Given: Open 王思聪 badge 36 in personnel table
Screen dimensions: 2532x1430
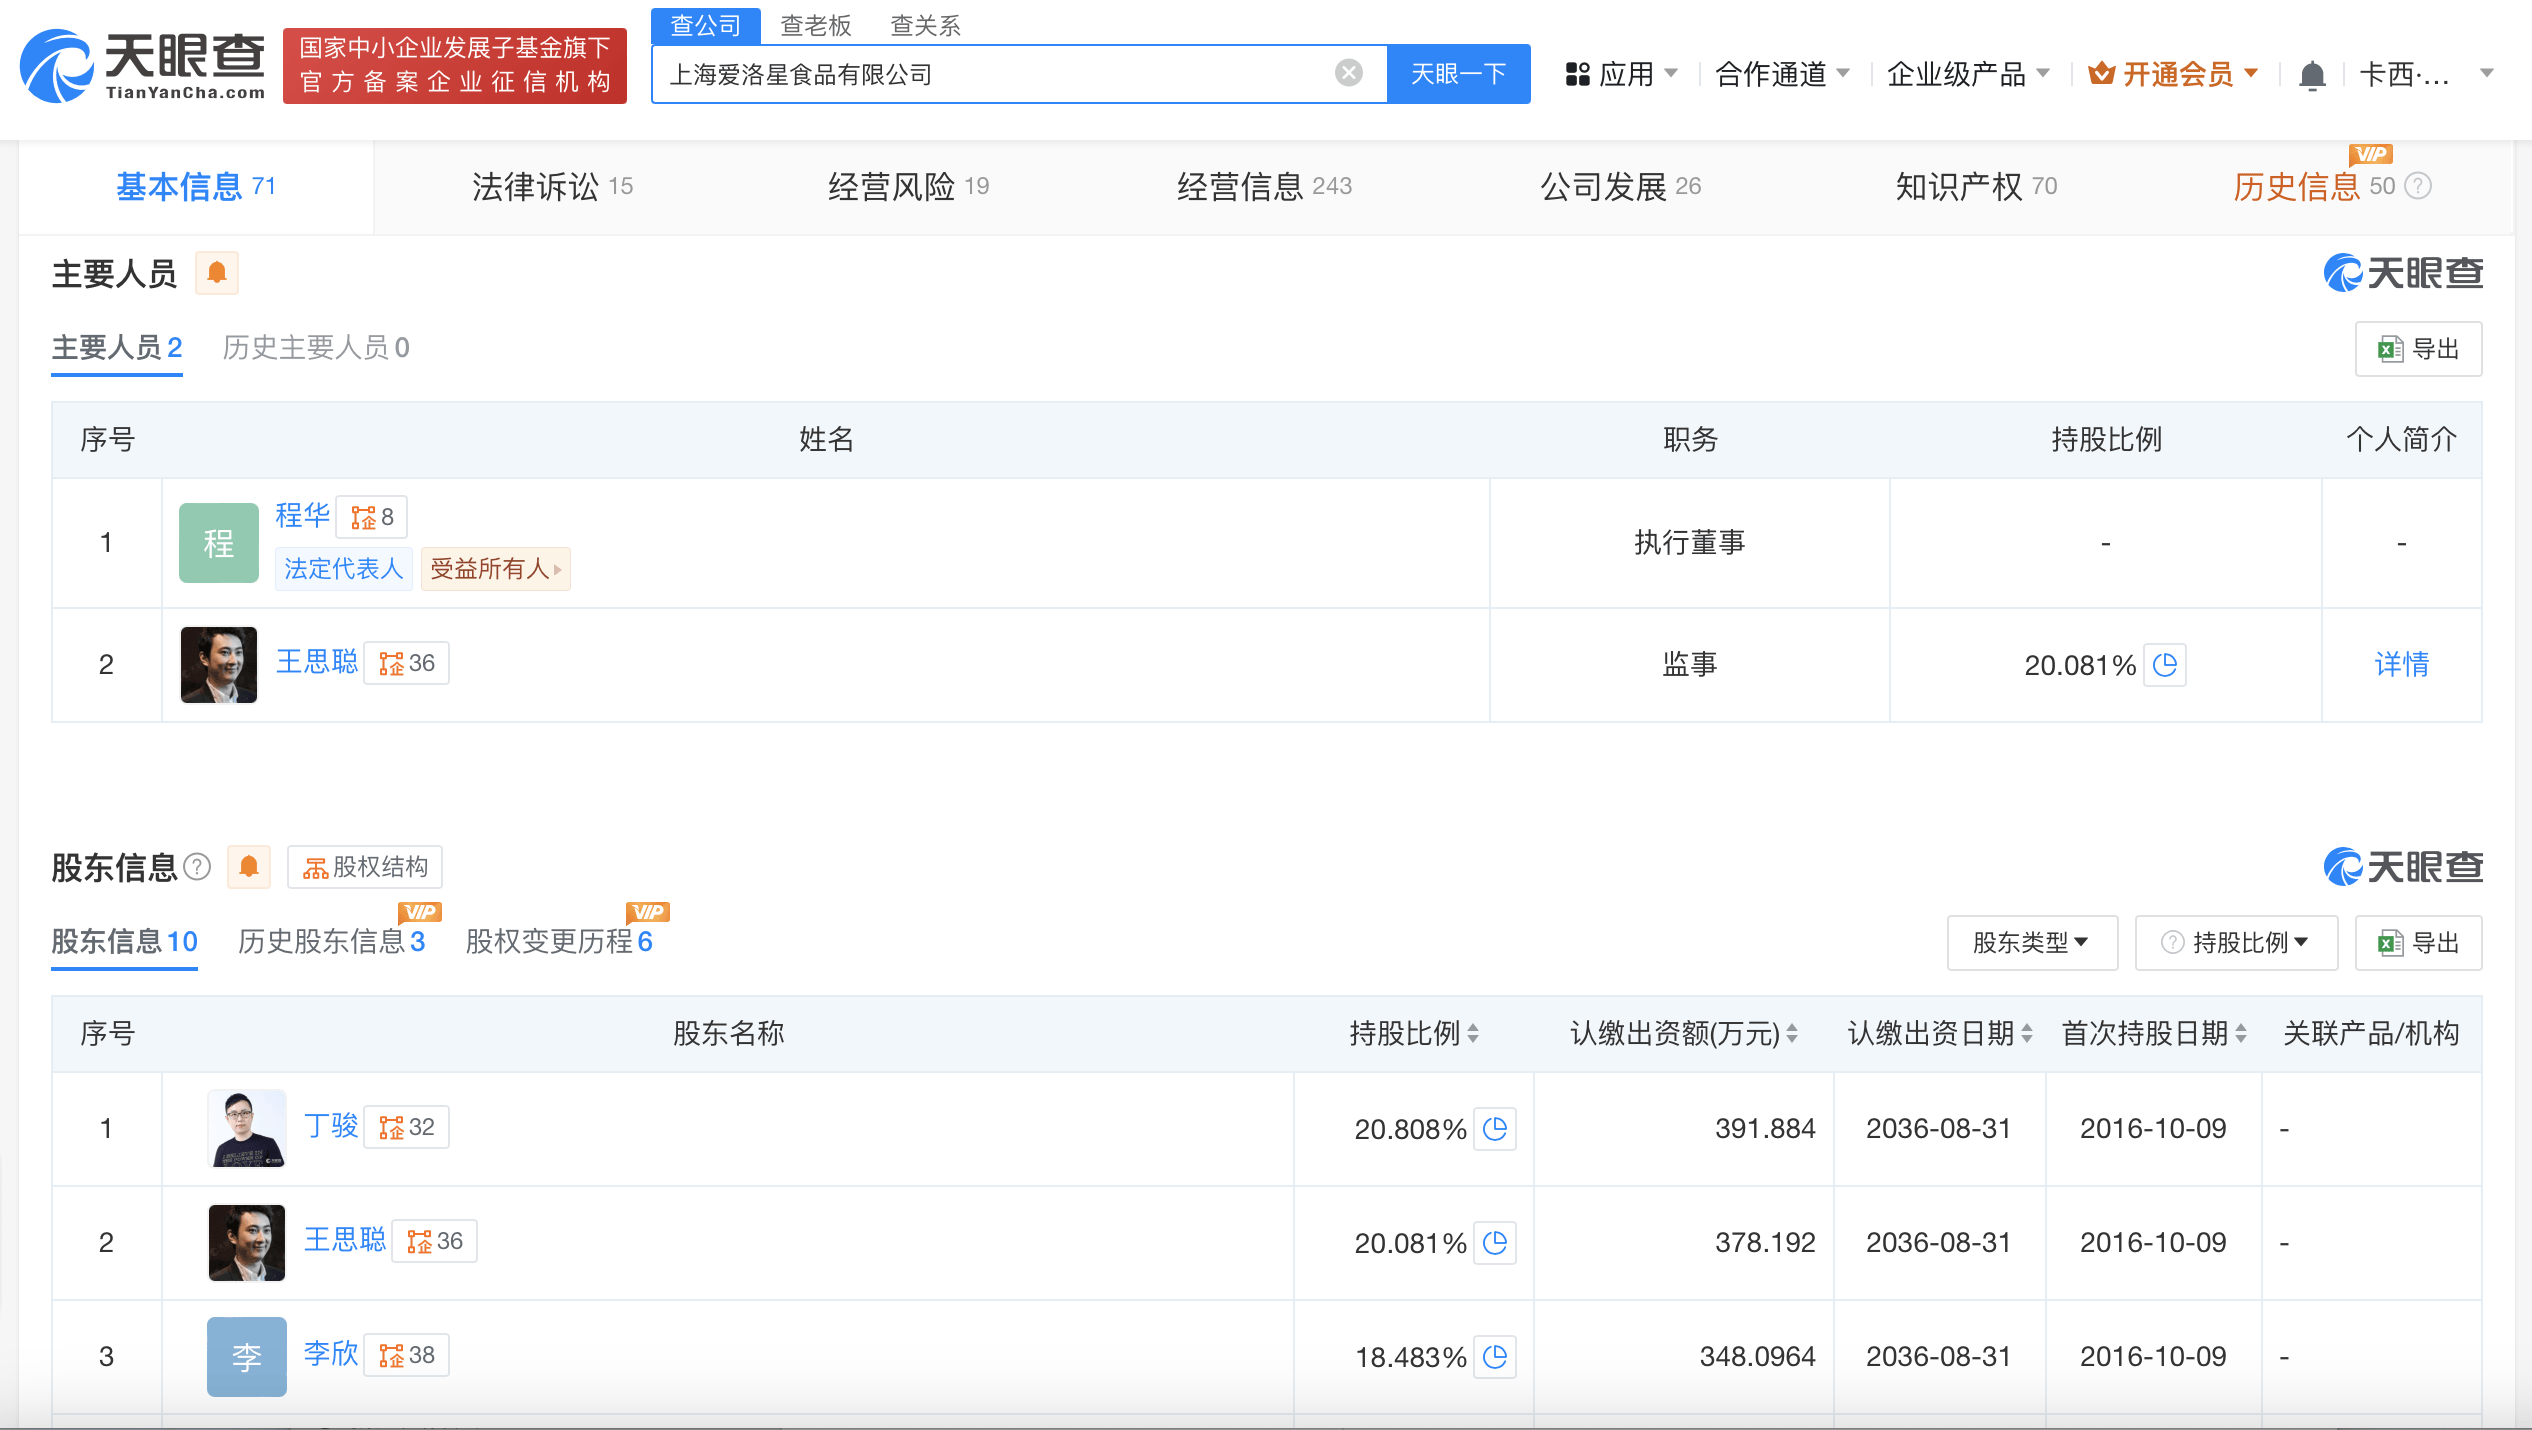Looking at the screenshot, I should (x=407, y=663).
